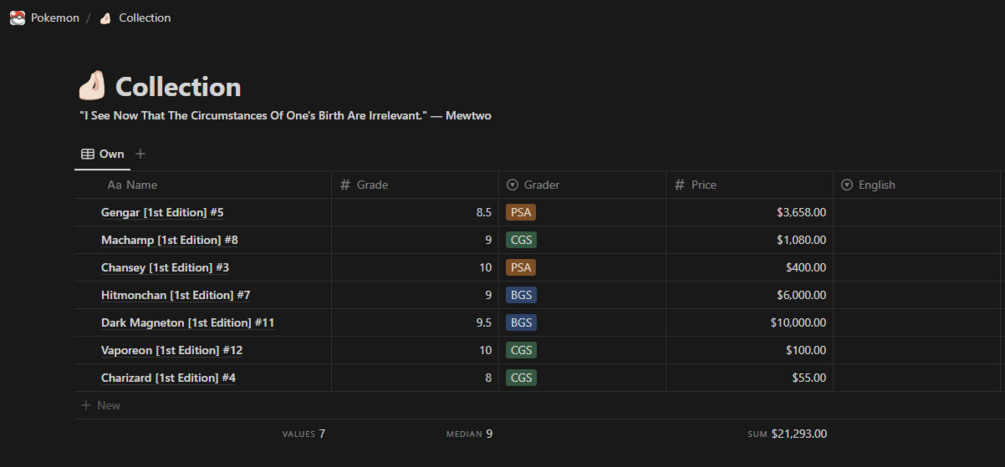
Task: Select price cell $1,080.00
Action: click(749, 240)
